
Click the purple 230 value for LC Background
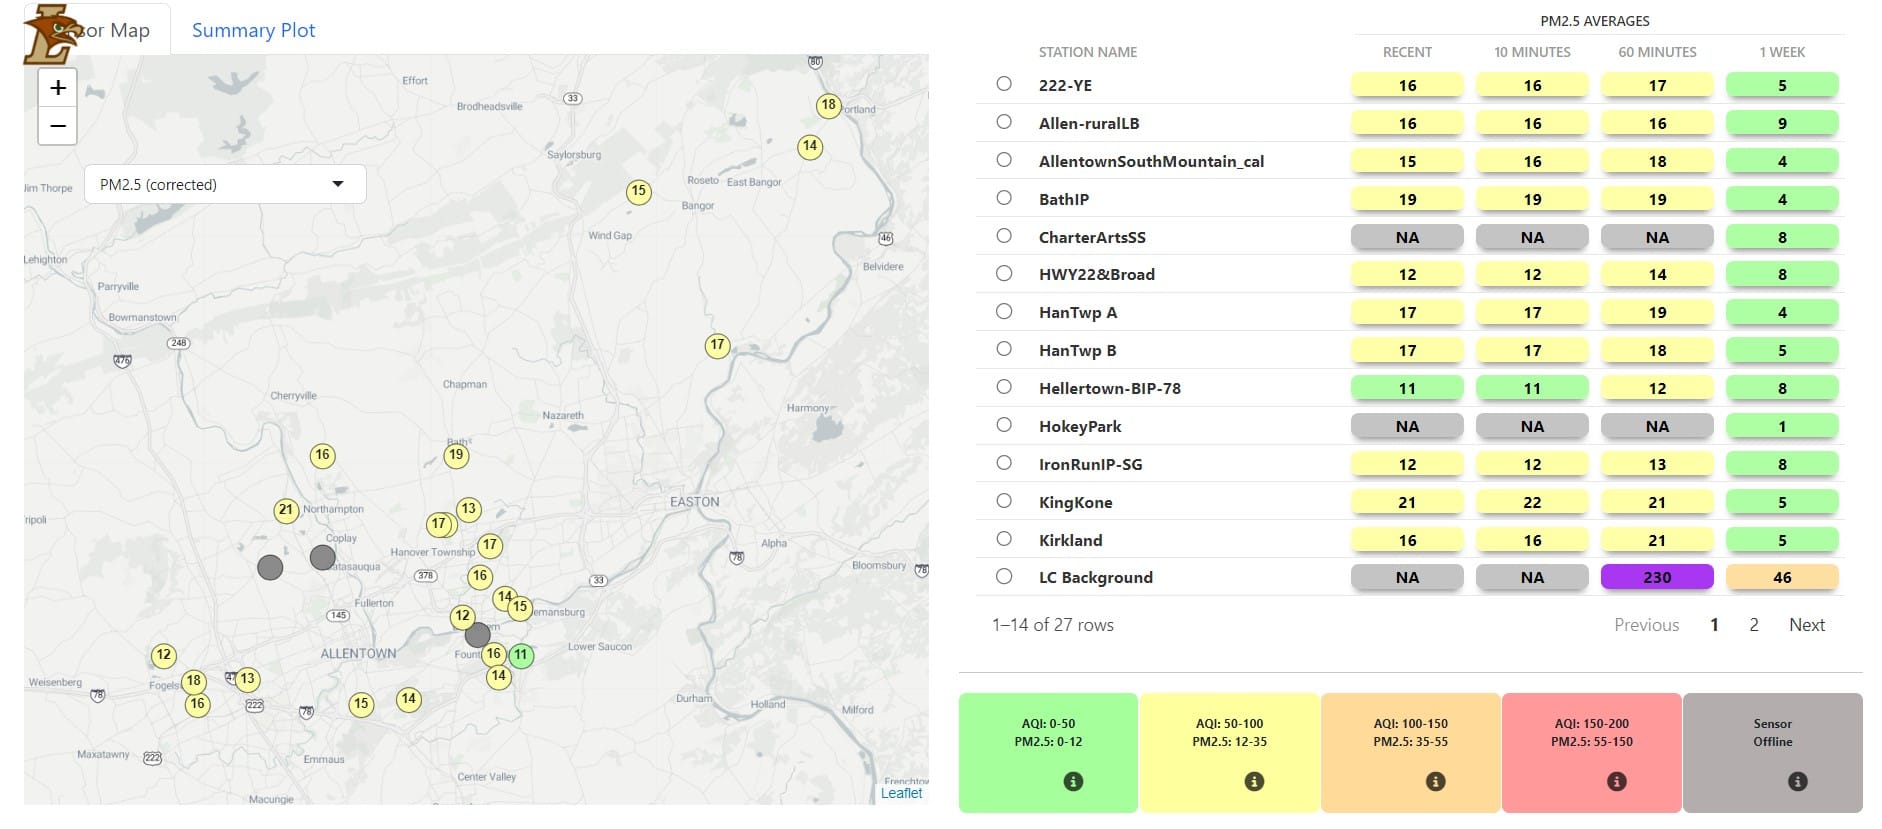(1657, 577)
